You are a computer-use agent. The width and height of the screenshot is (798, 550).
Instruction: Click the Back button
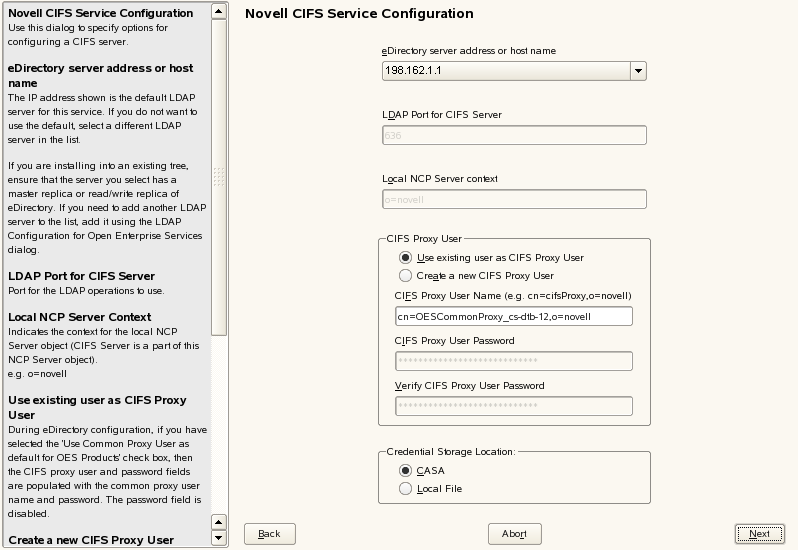coord(270,534)
